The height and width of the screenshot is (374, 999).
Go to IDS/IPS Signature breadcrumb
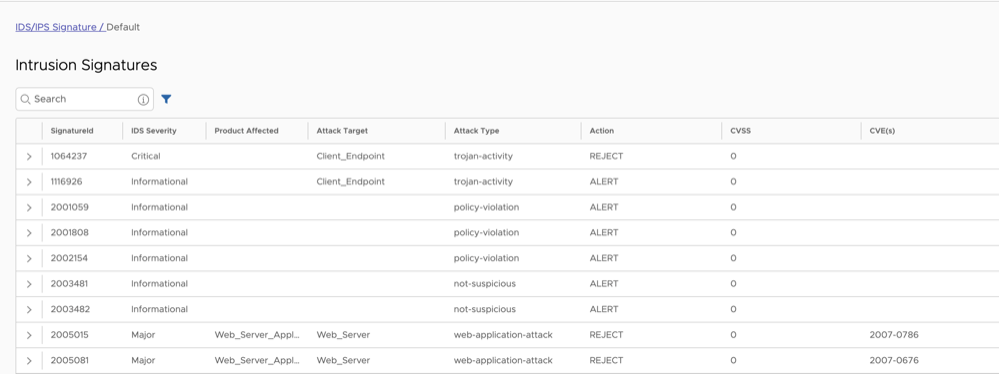click(60, 27)
